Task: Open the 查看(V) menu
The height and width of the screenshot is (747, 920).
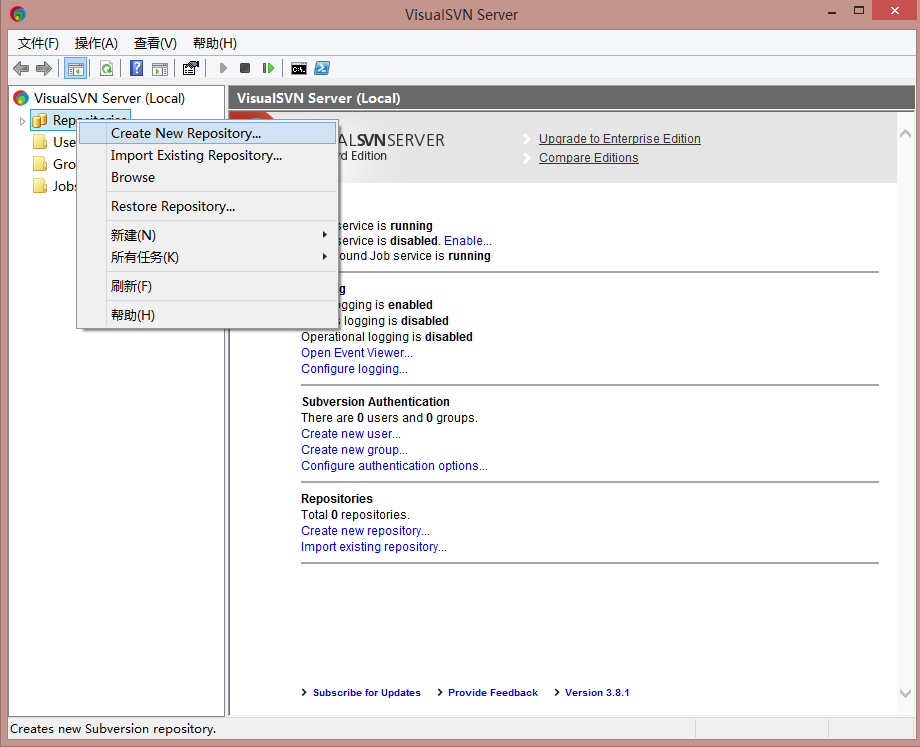Action: [155, 43]
